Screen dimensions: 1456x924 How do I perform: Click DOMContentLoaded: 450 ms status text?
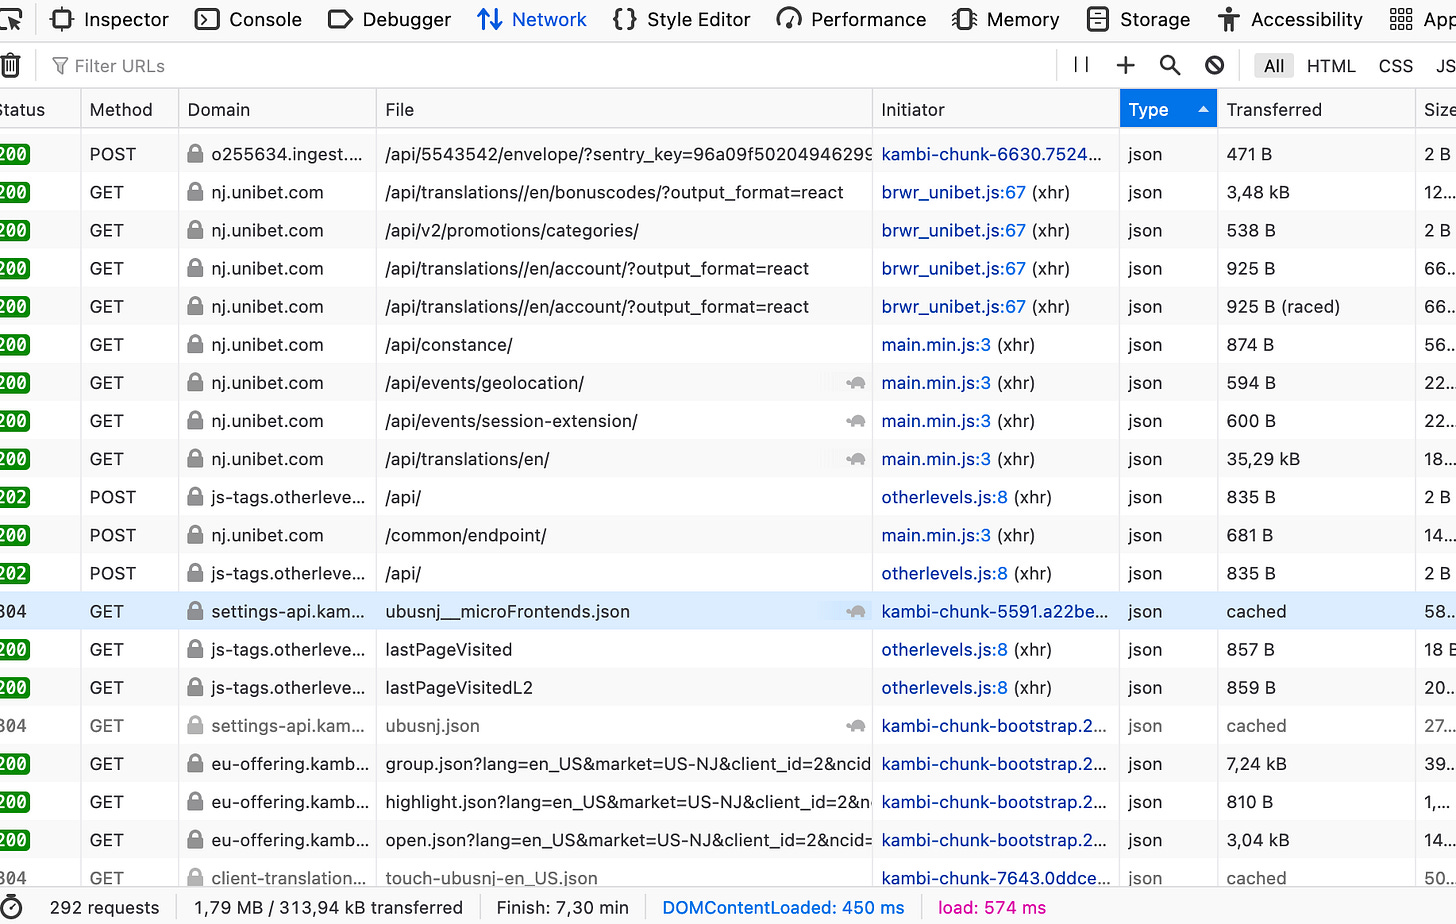tap(783, 908)
